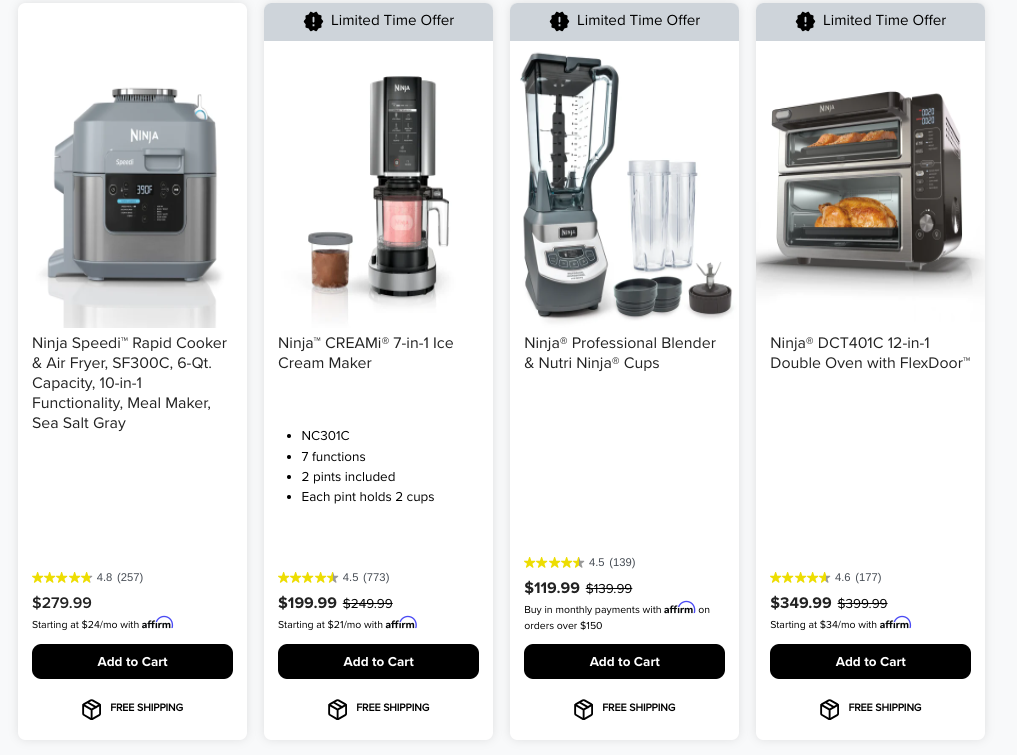Viewport: 1017px width, 755px height.
Task: Click the Limited Time Offer badge icon on Blender card
Action: coord(559,21)
